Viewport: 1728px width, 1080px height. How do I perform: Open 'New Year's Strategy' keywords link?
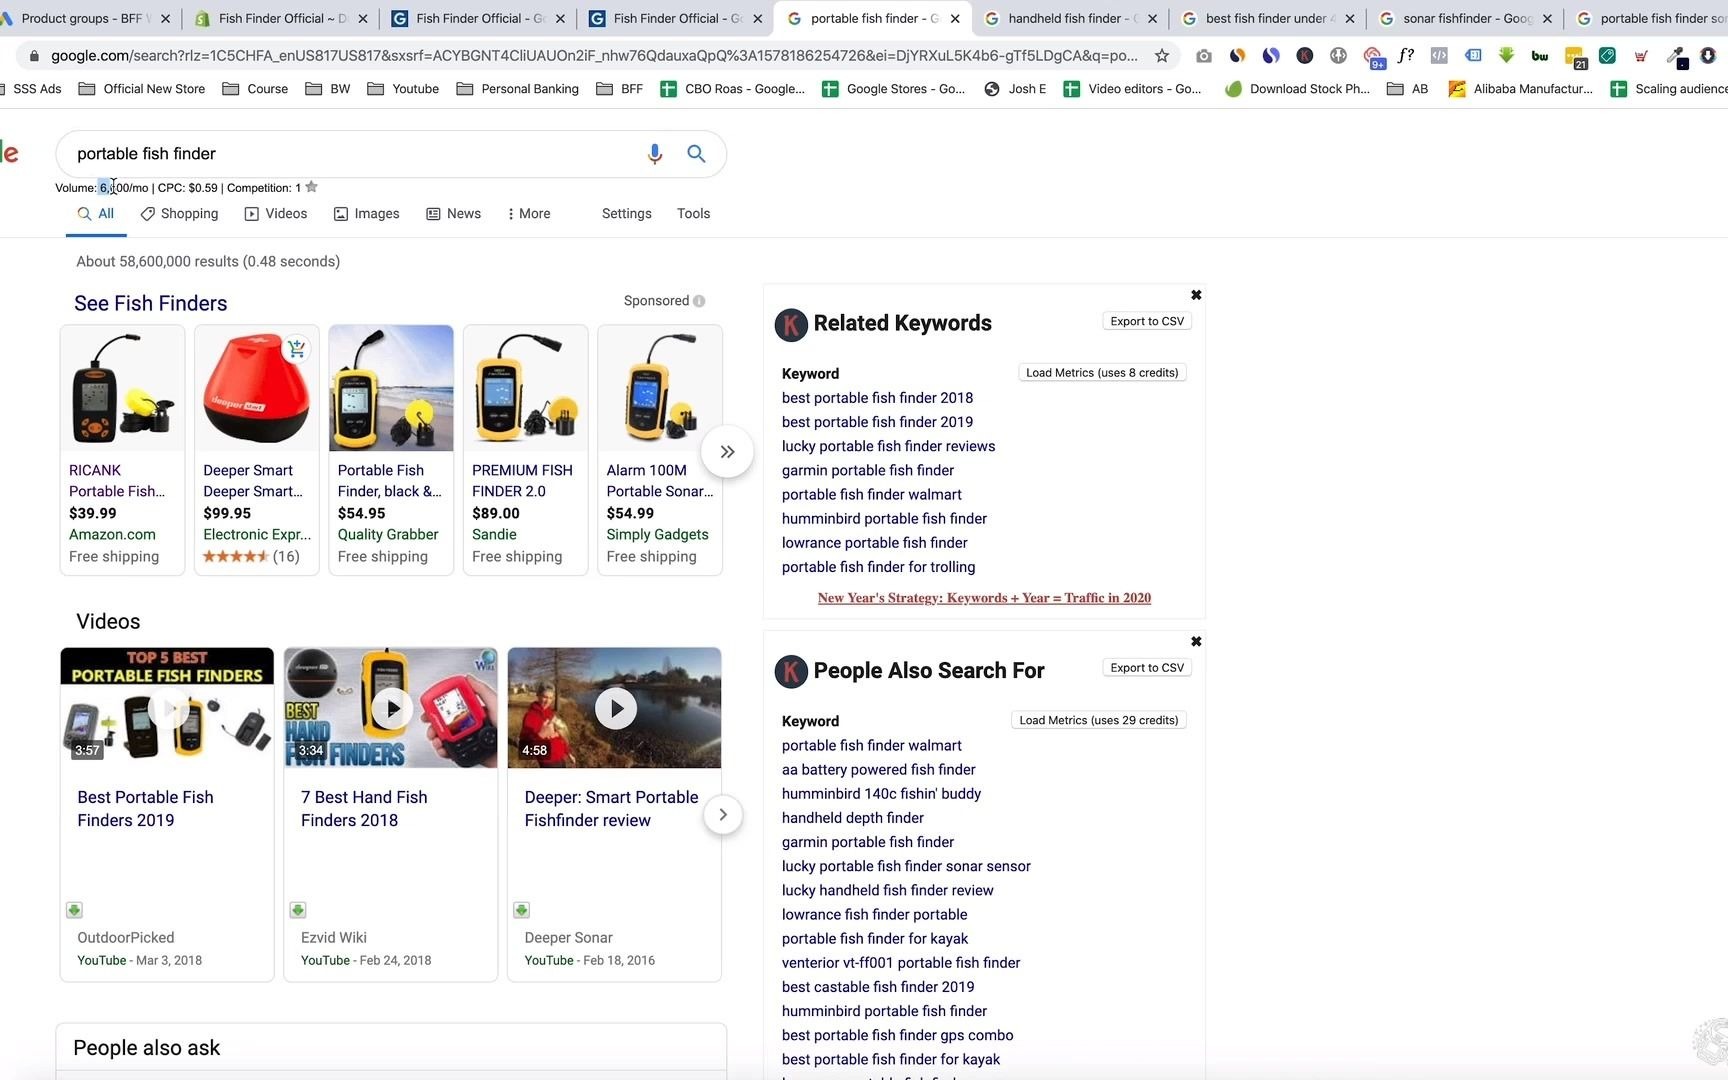click(984, 598)
